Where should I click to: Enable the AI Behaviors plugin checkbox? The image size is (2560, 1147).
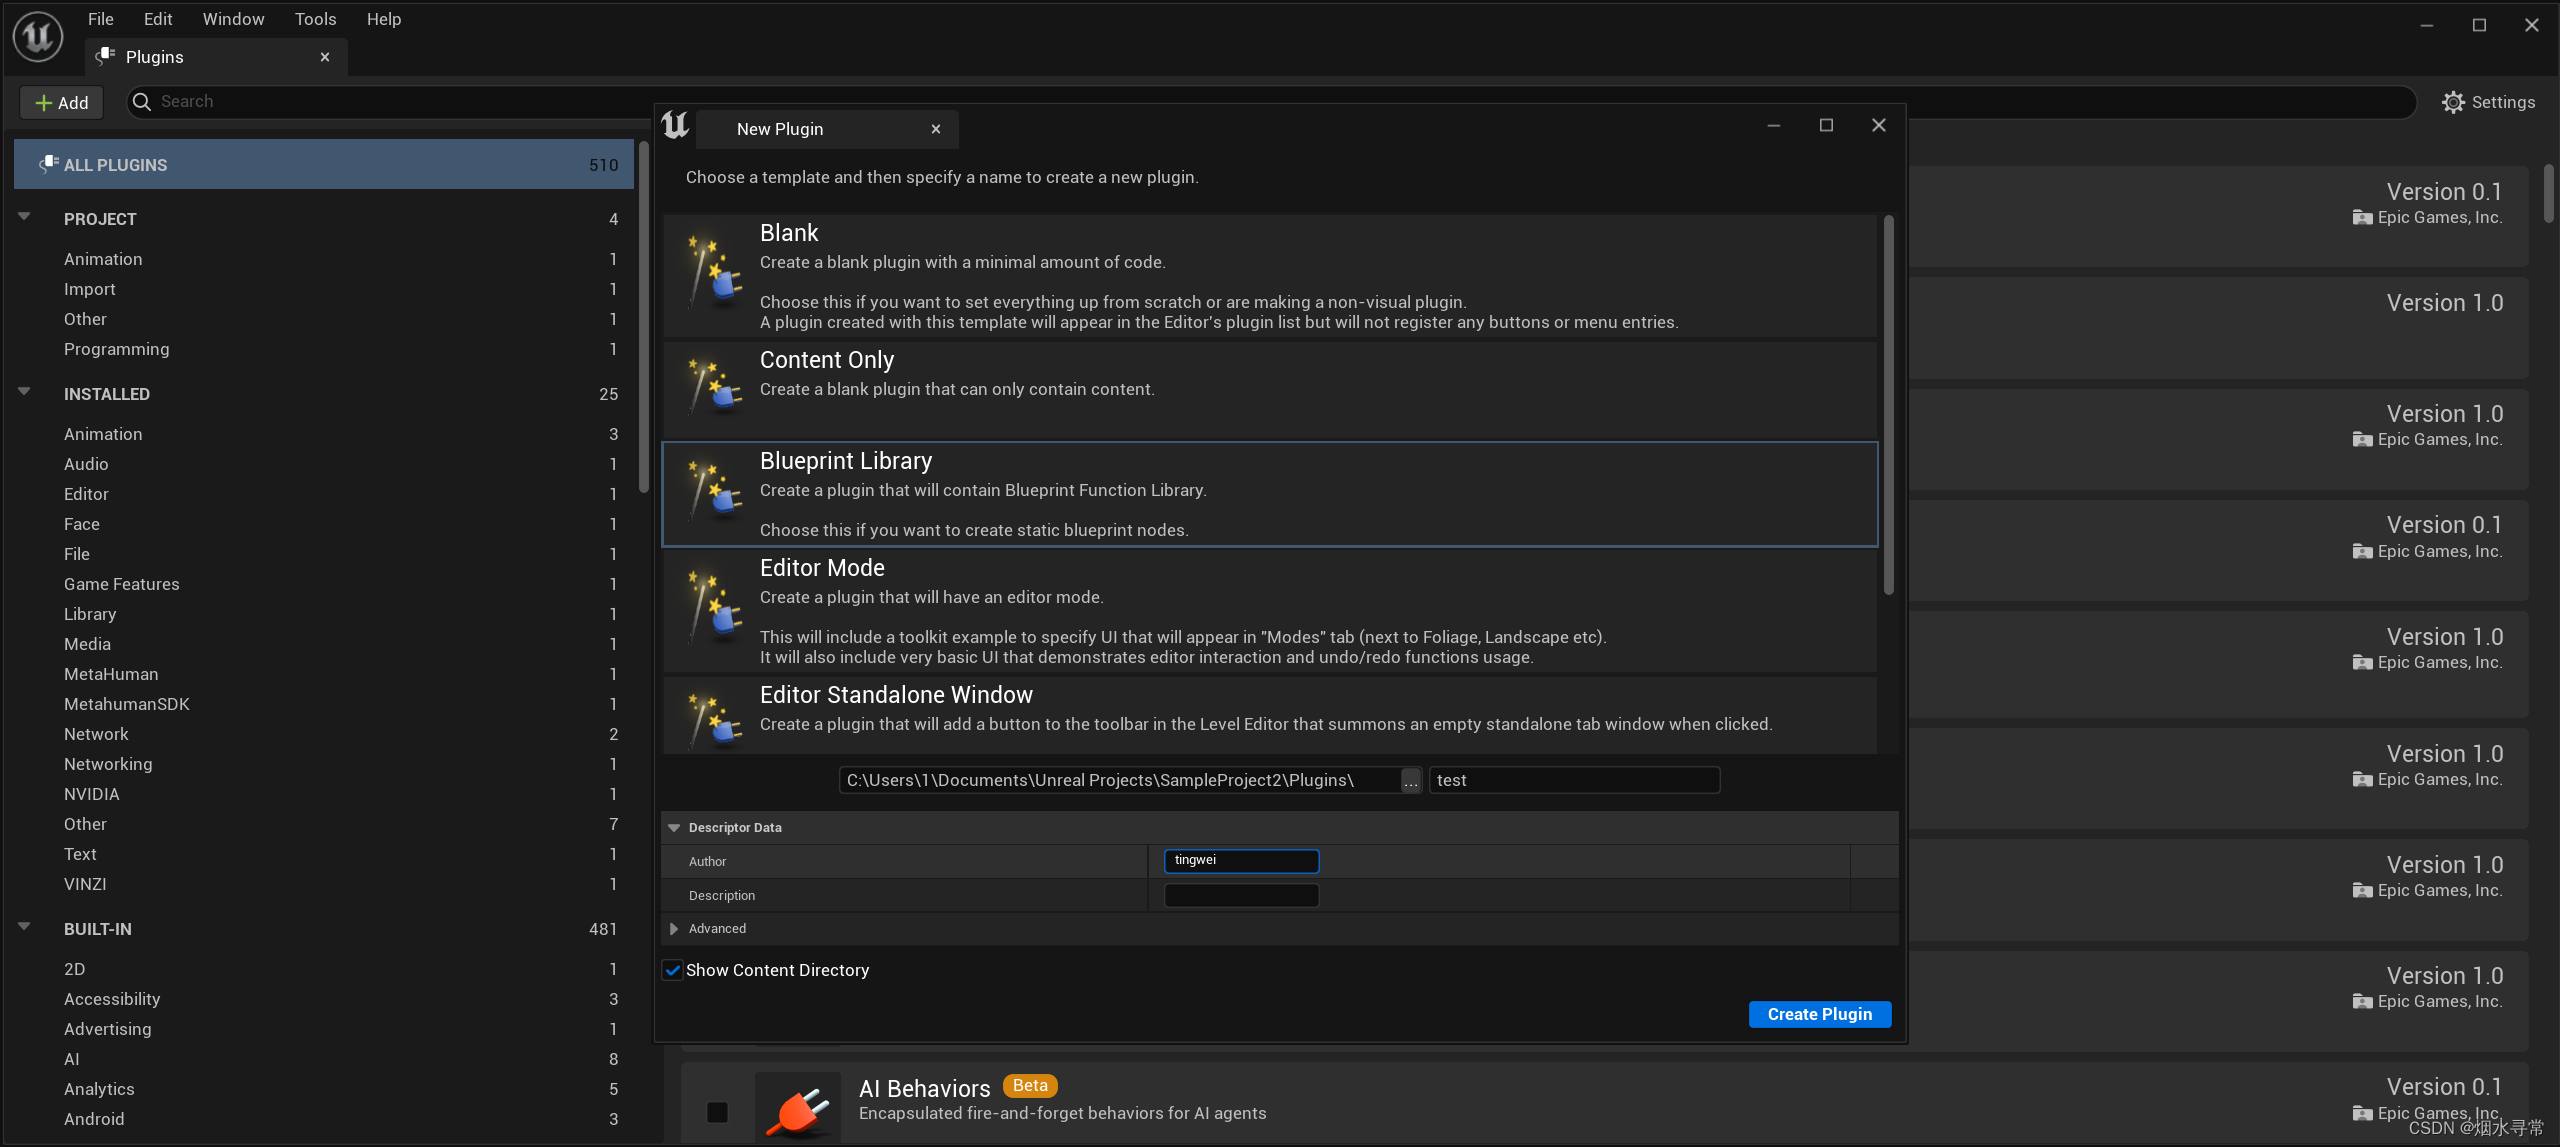tap(717, 1112)
